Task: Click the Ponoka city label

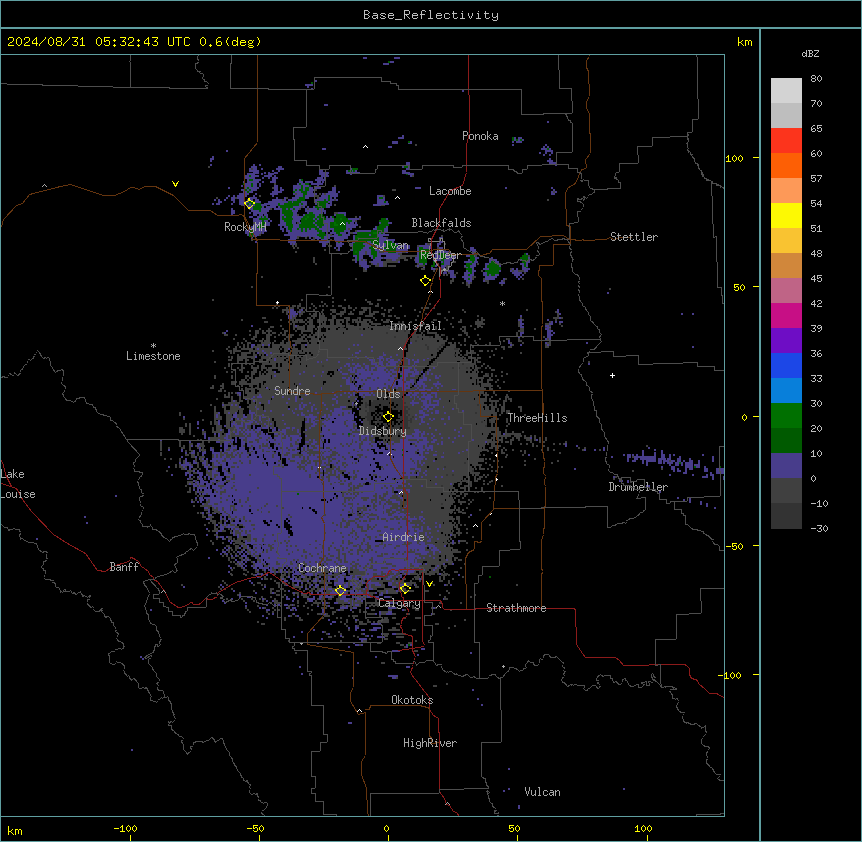Action: [480, 136]
